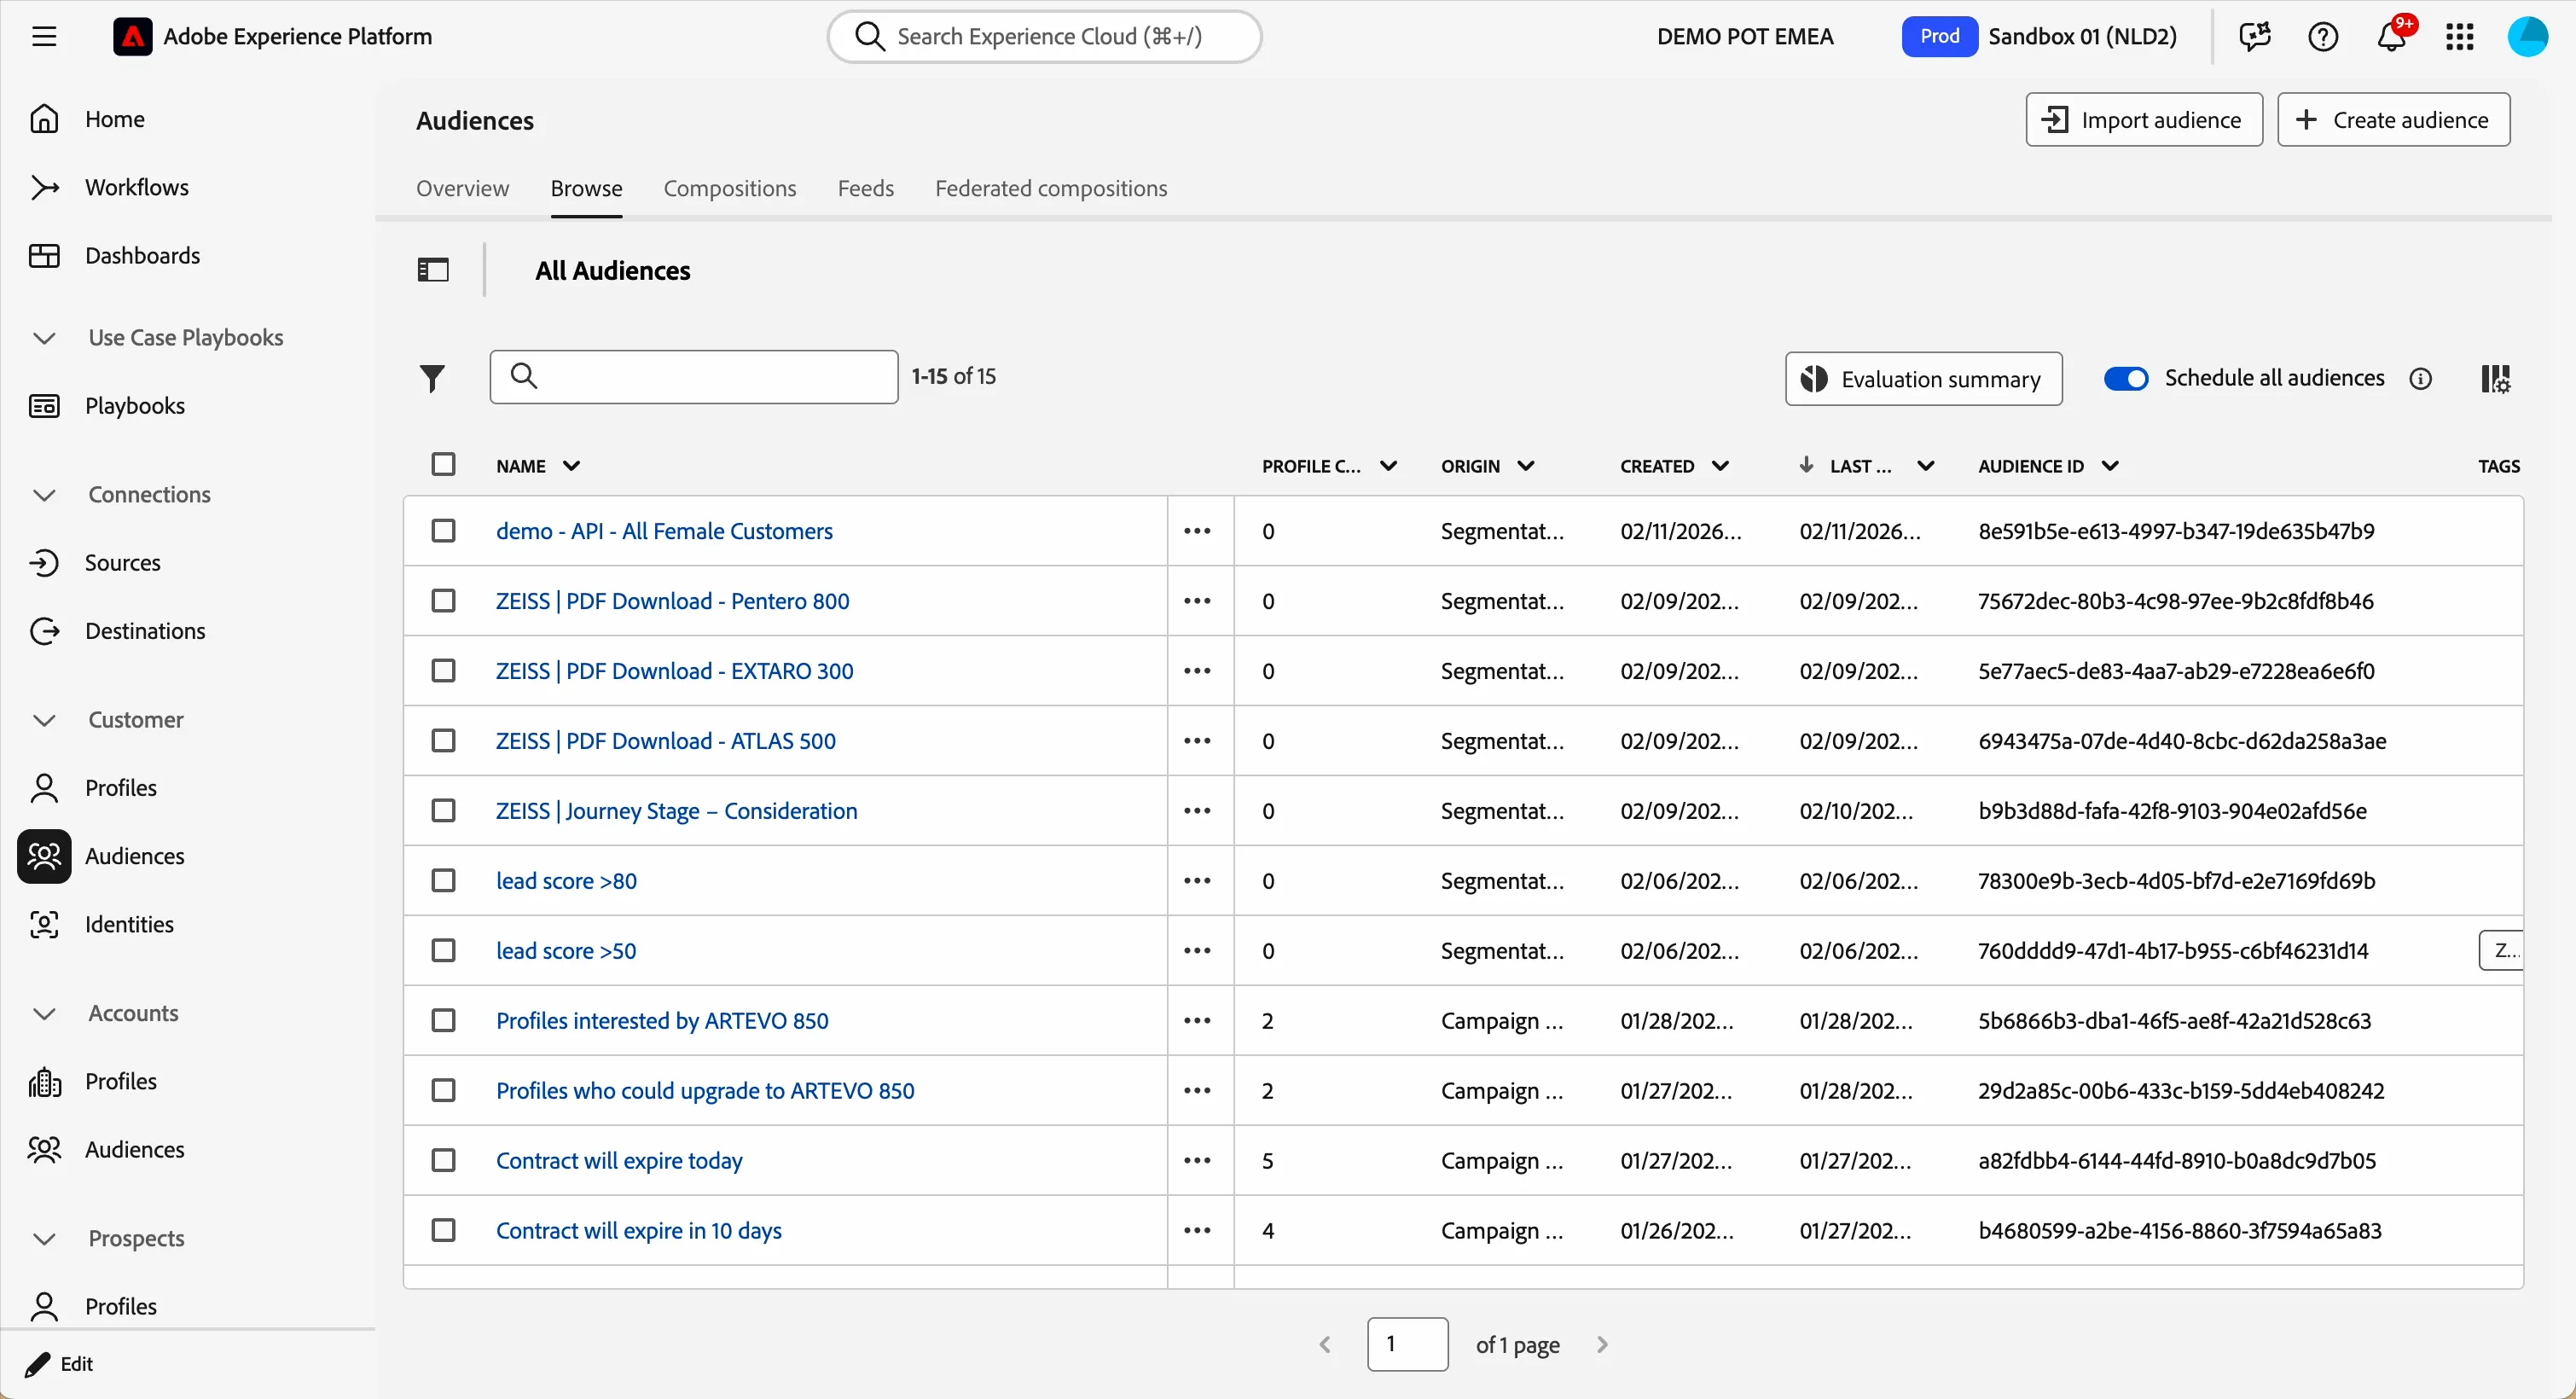
Task: Go to the previous page arrow
Action: point(1325,1345)
